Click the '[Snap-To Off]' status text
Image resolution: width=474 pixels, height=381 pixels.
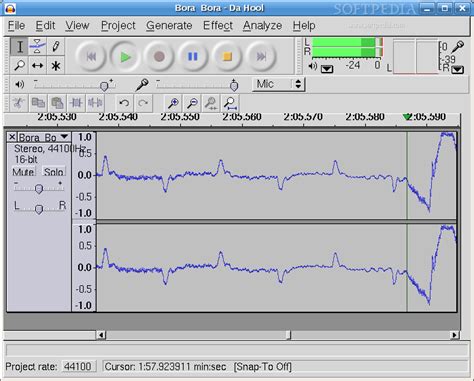click(263, 367)
